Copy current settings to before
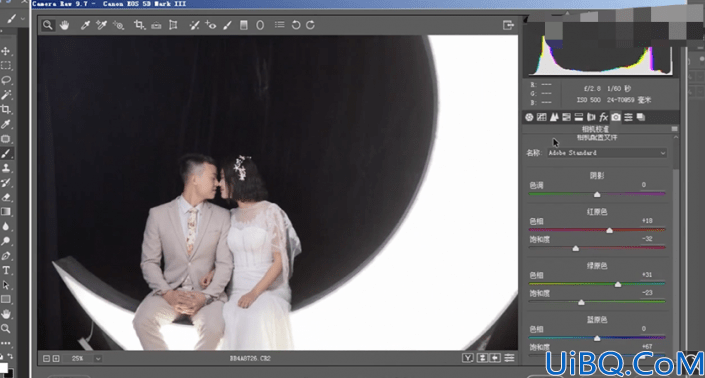This screenshot has height=378, width=705. click(495, 358)
